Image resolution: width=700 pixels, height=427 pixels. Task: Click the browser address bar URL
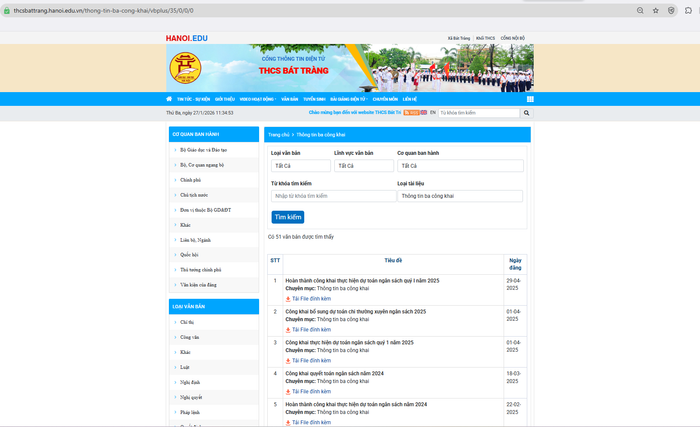point(104,11)
